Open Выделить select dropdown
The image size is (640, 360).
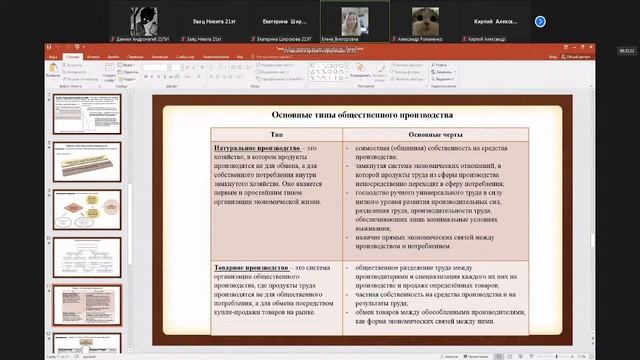[443, 79]
